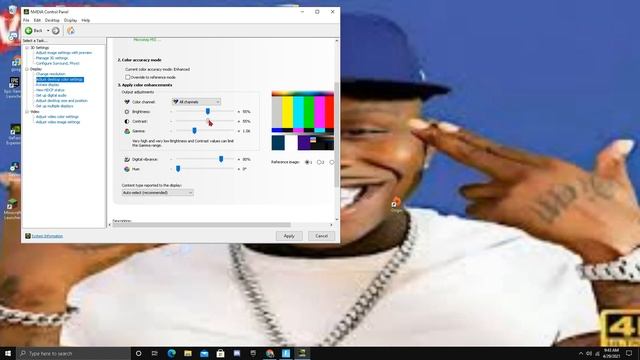Click the vertical scrollbar in settings pane
This screenshot has height=360, width=640.
[x=337, y=135]
